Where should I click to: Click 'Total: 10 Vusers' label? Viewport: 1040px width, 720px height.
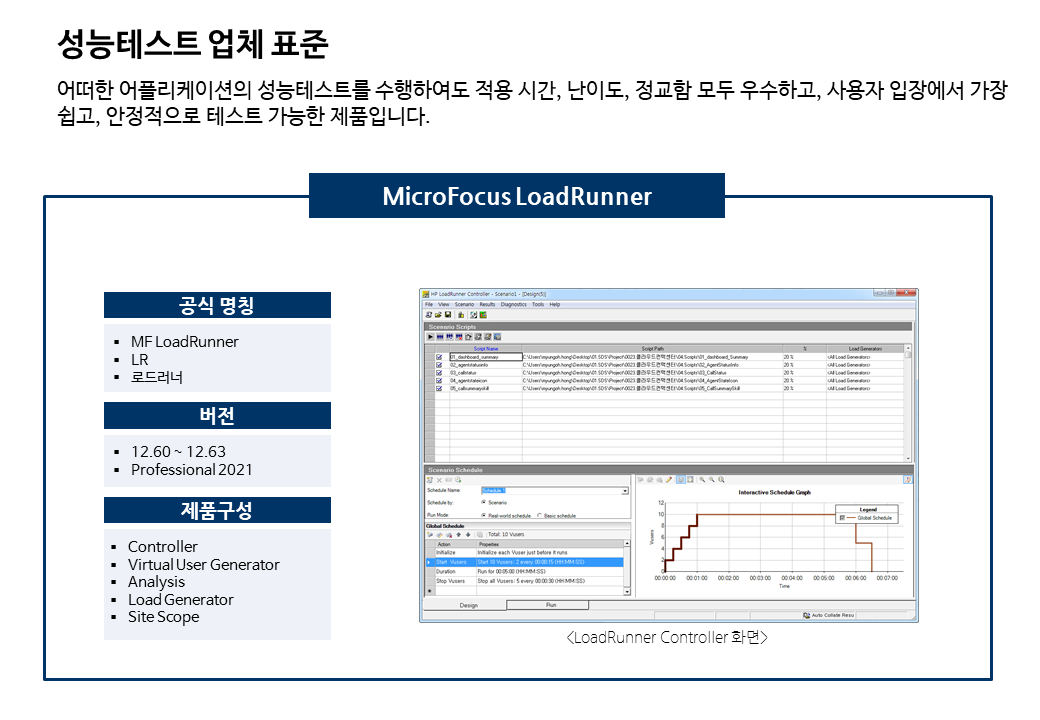coord(506,534)
